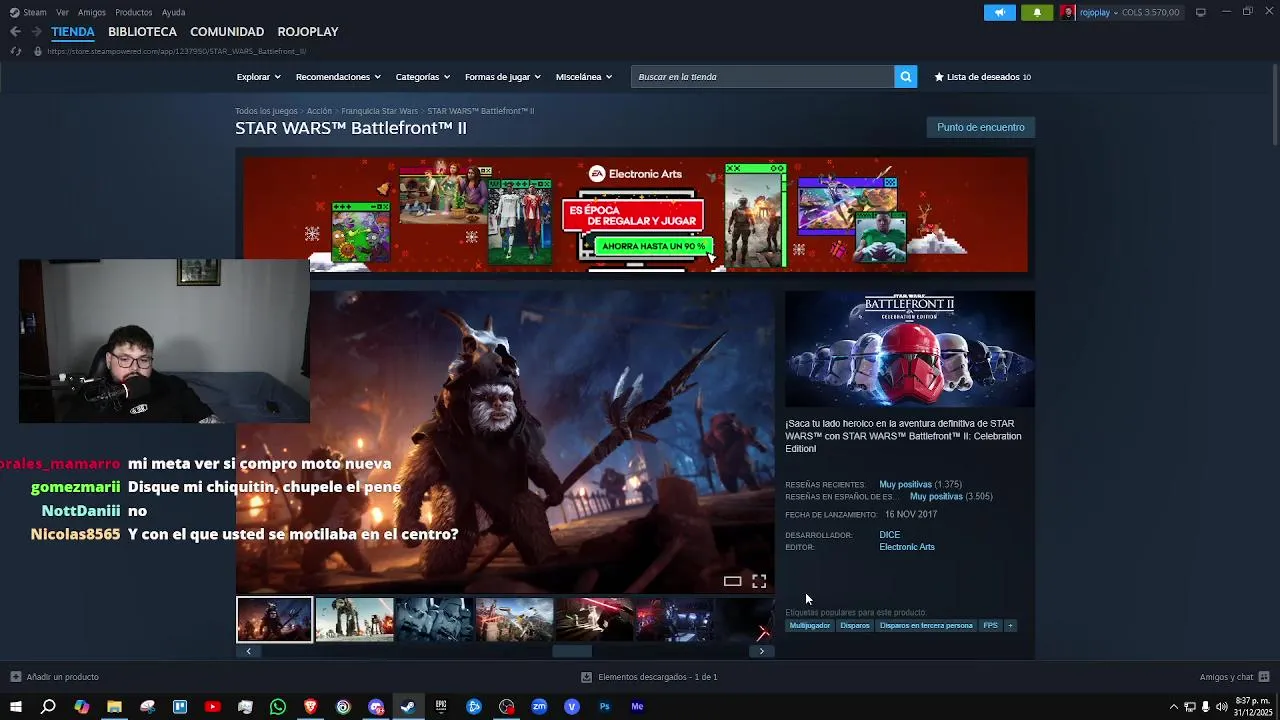Image resolution: width=1280 pixels, height=720 pixels.
Task: Click the rojoplay profile avatar
Action: pos(1068,12)
